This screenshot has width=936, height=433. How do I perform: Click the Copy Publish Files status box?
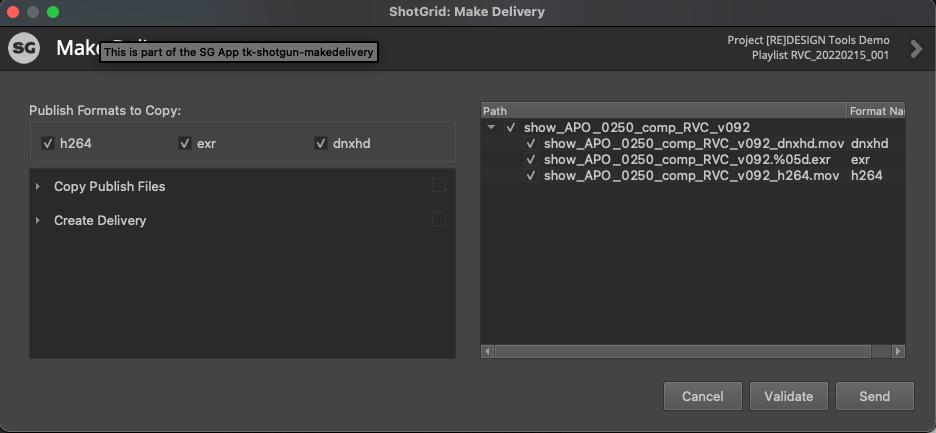(439, 186)
